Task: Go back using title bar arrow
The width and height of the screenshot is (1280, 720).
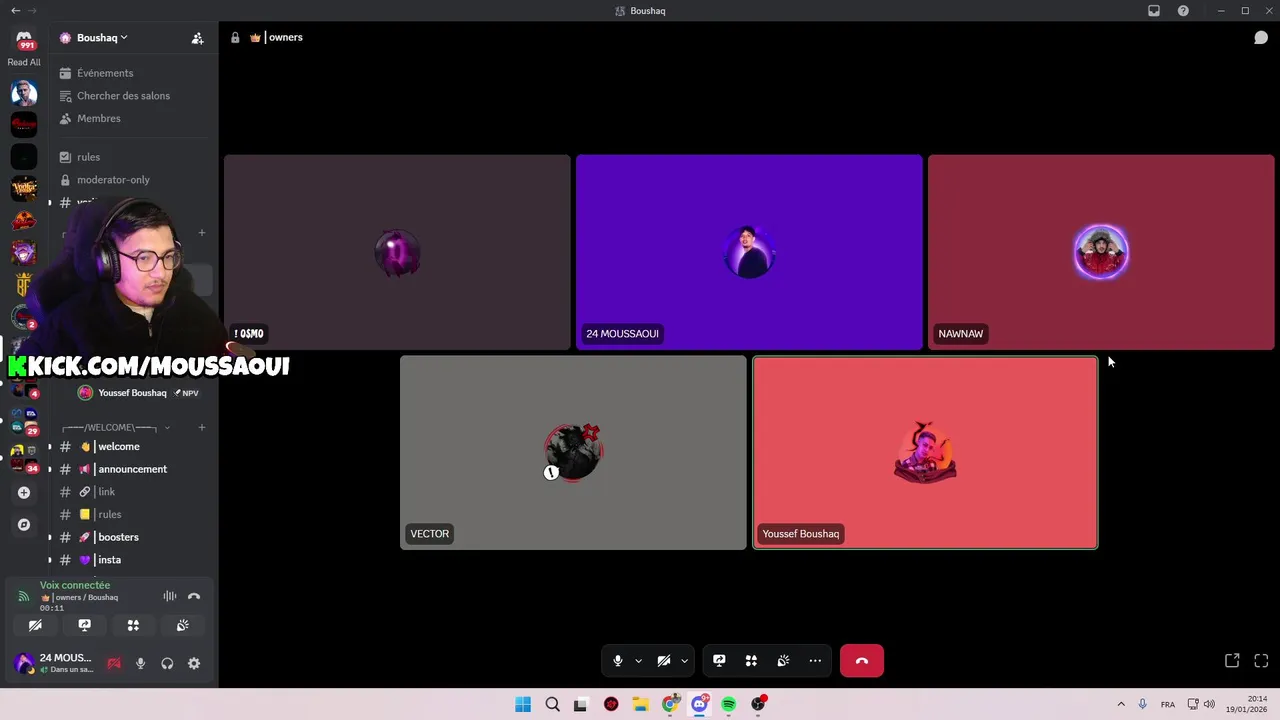Action: point(15,11)
